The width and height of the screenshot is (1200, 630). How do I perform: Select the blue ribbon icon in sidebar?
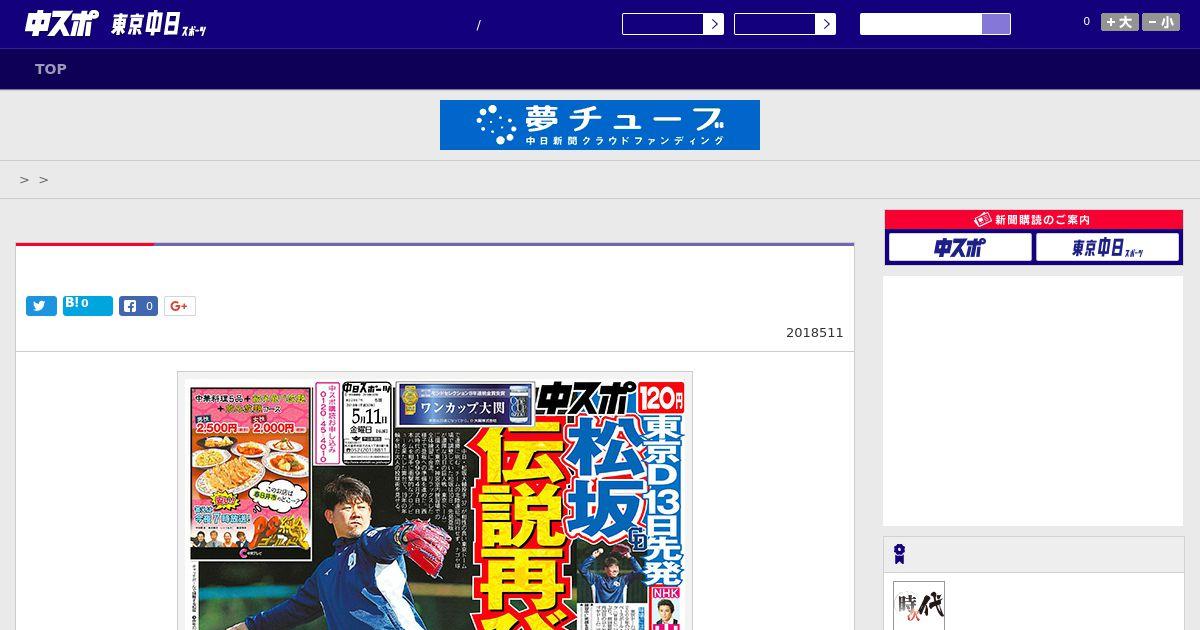pos(900,554)
